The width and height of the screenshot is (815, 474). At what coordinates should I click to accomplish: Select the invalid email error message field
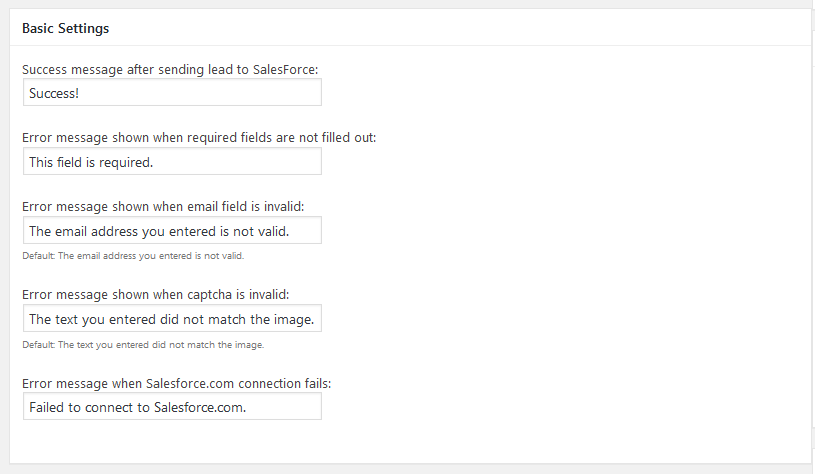click(x=172, y=230)
